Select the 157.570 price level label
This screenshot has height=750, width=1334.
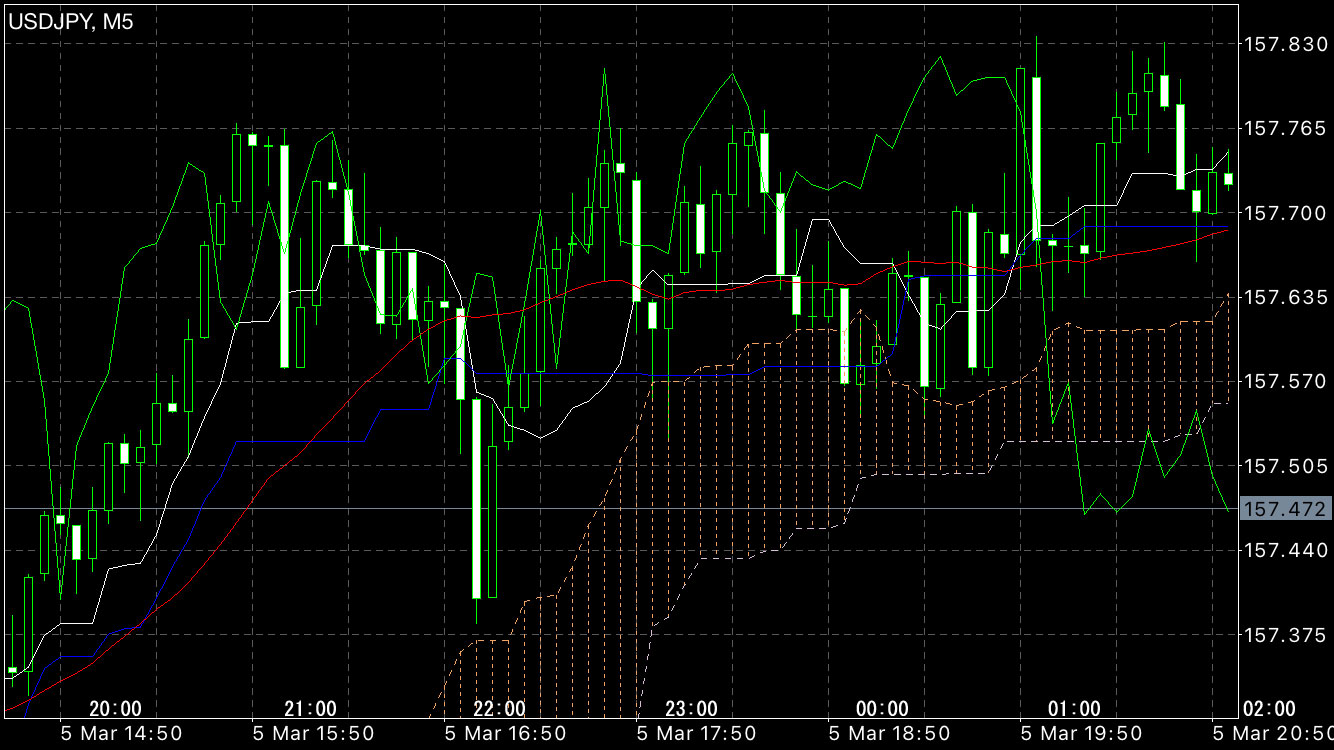point(1283,381)
